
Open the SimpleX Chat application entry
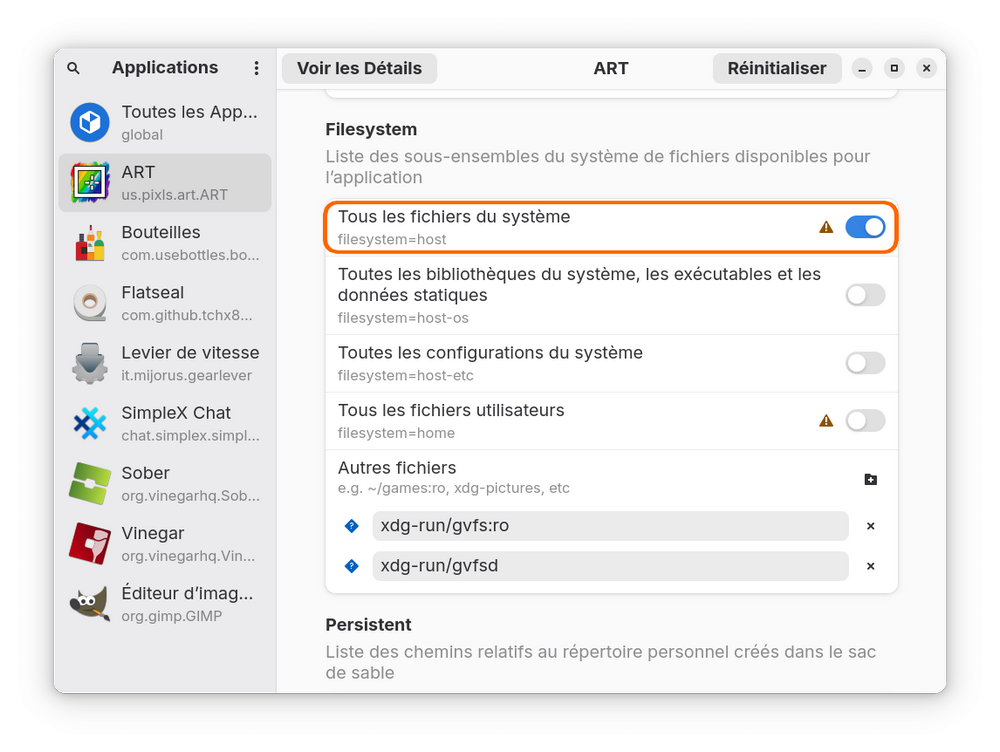[165, 423]
